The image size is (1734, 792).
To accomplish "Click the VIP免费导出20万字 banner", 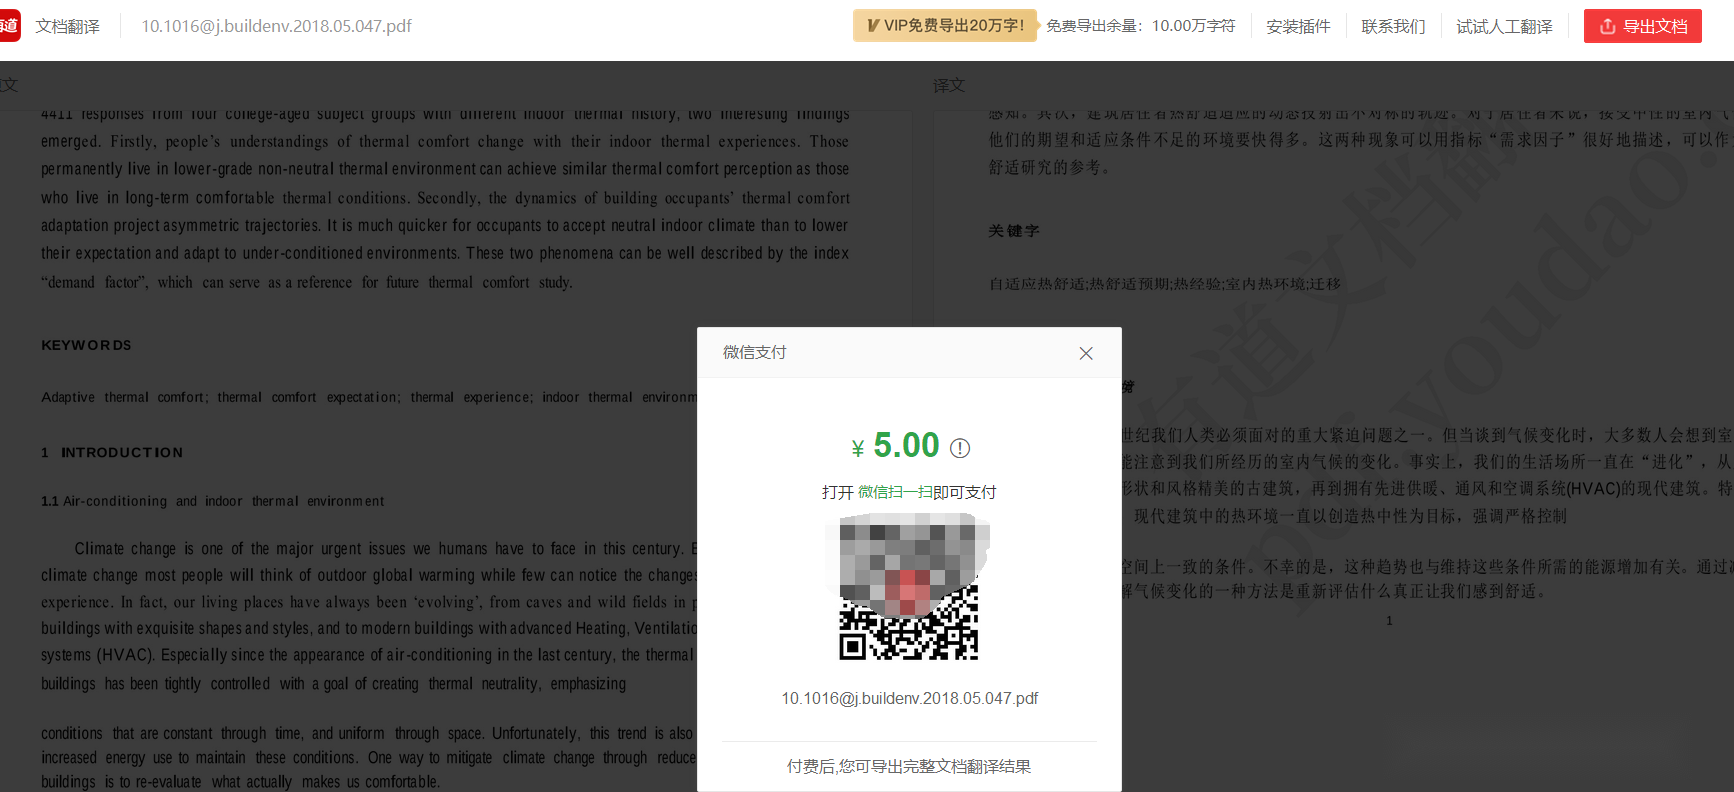I will [945, 26].
